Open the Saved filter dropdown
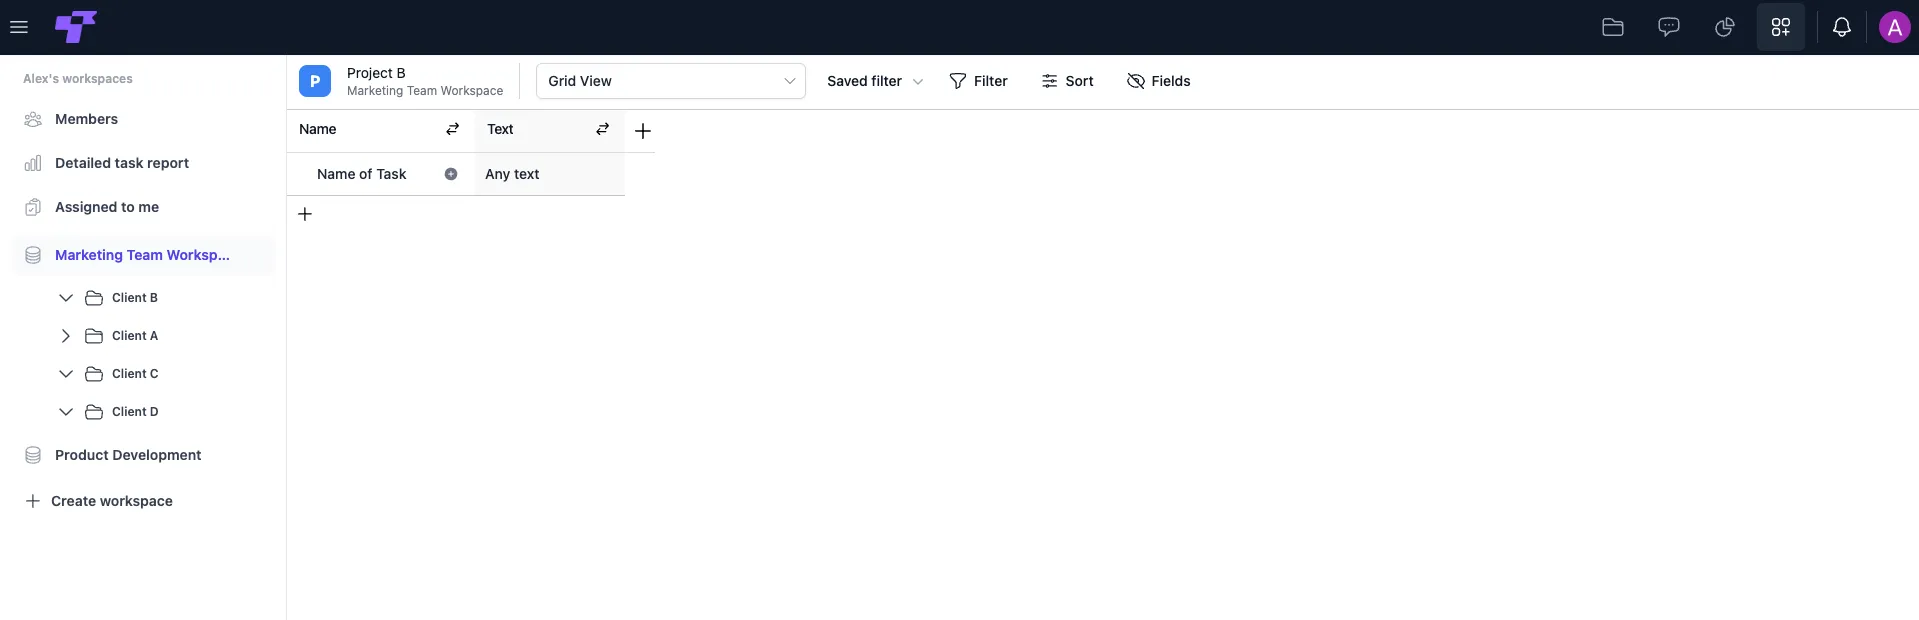The image size is (1919, 620). coord(875,81)
